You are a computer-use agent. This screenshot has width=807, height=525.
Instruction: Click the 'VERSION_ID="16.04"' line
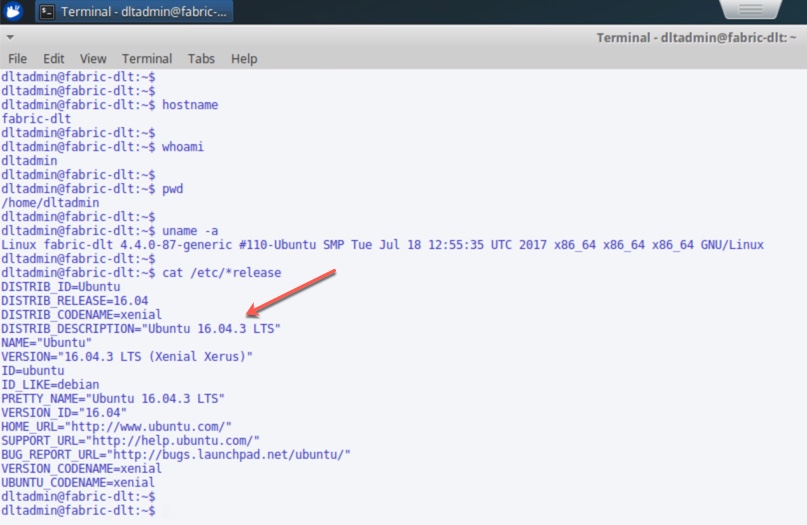click(64, 412)
